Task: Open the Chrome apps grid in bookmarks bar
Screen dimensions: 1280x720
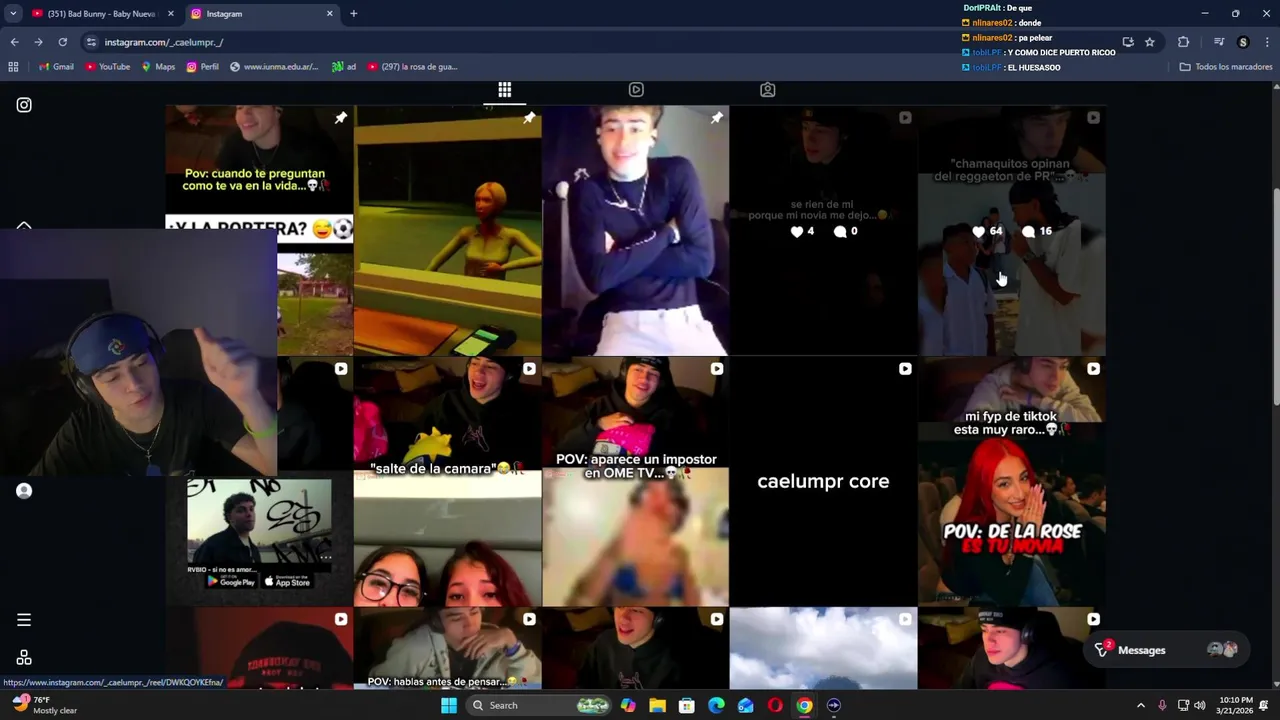Action: pyautogui.click(x=13, y=67)
